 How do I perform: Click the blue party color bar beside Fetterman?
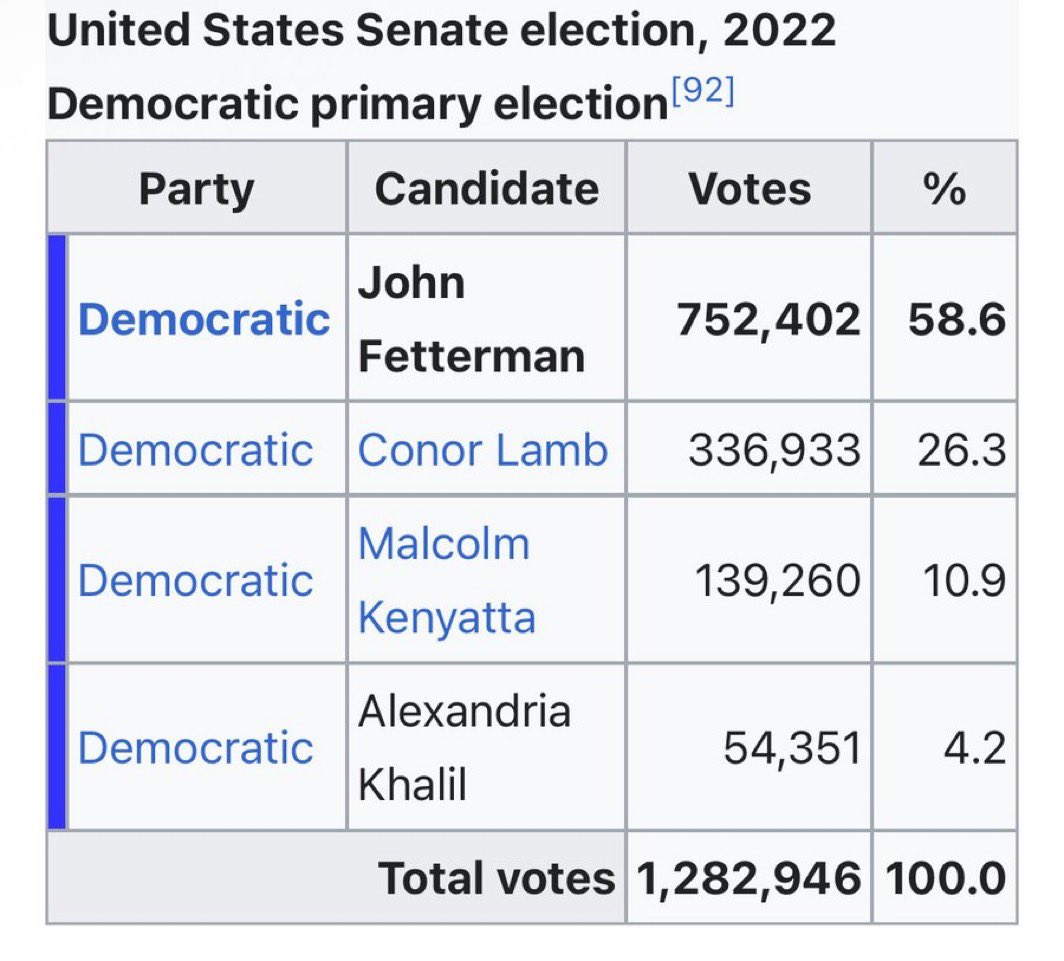[57, 319]
